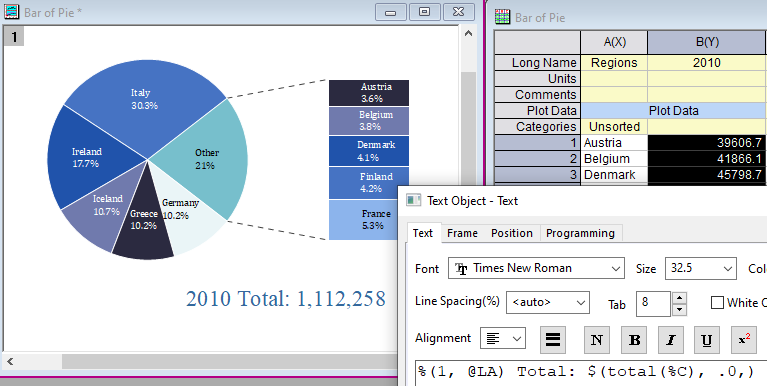Select the Belgium bar segment
Viewport: 767px width, 386px height.
point(369,121)
